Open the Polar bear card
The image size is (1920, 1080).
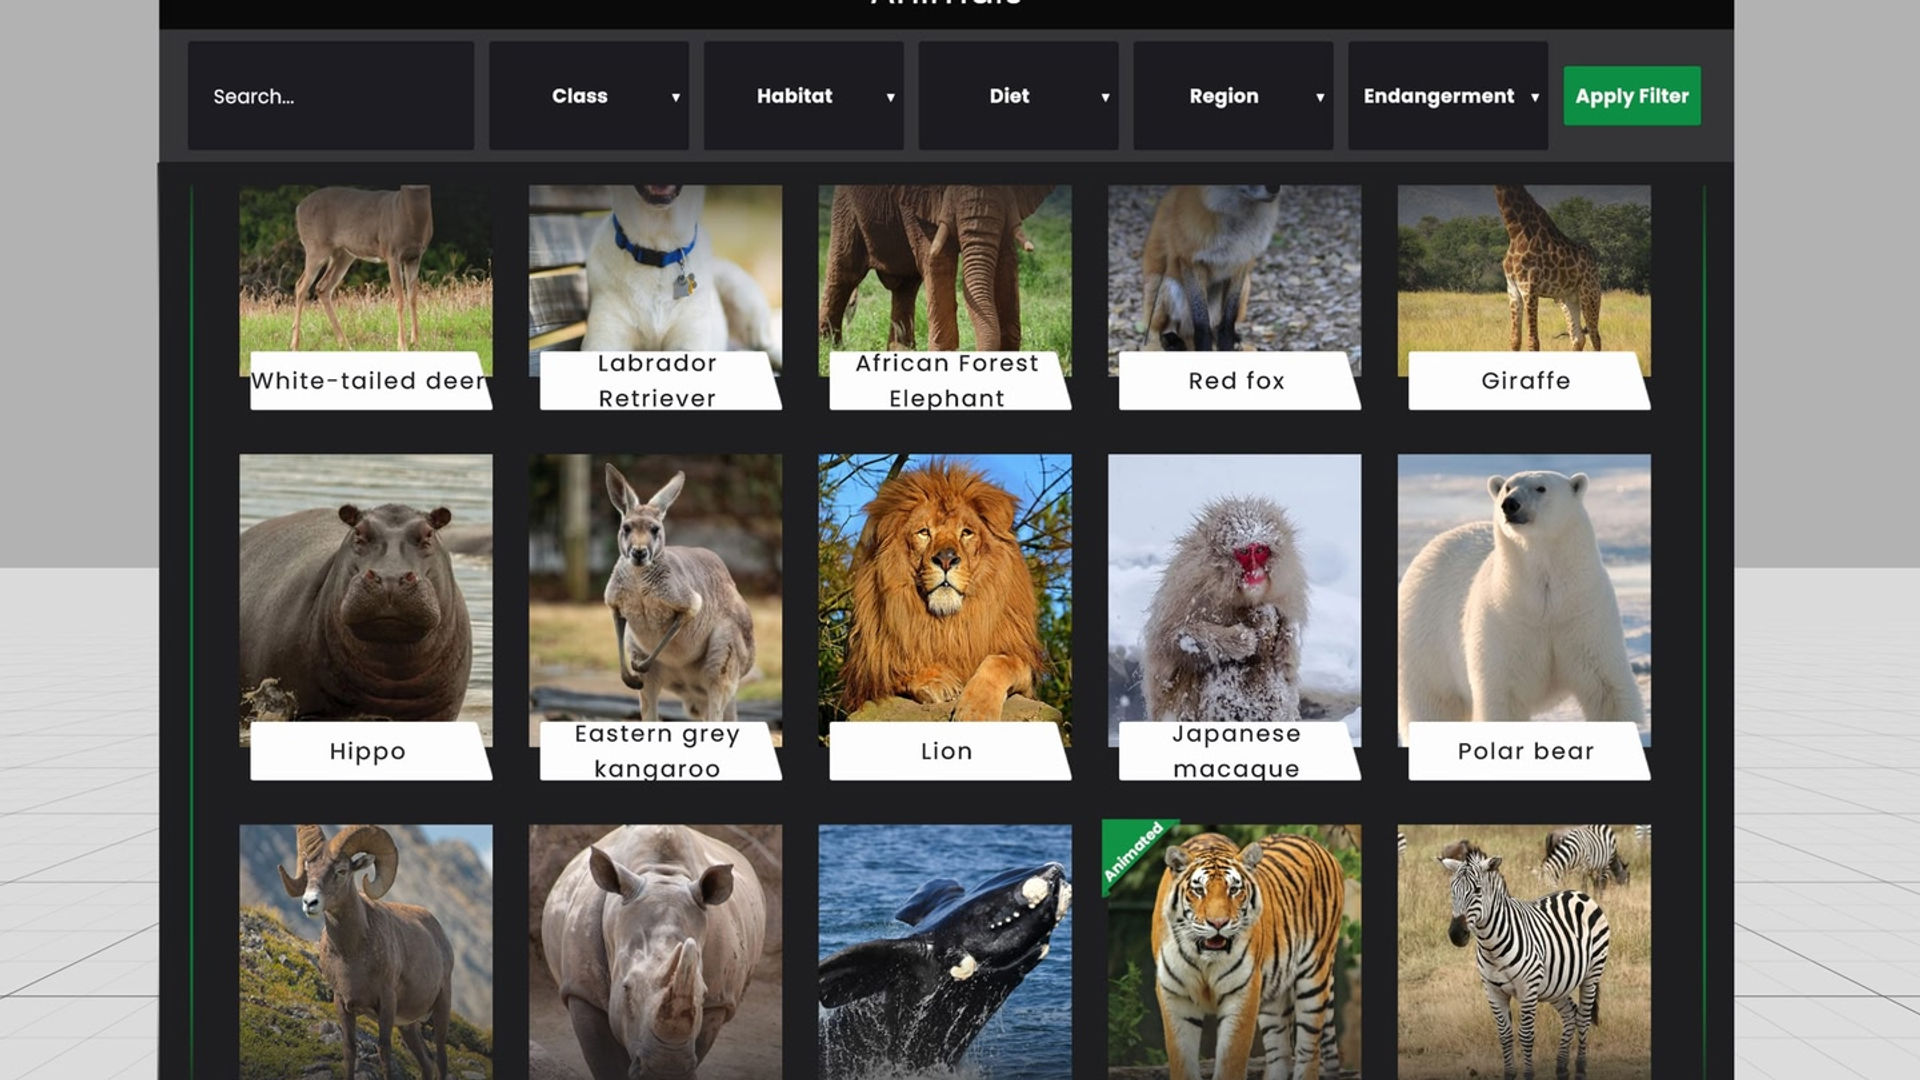click(1524, 617)
